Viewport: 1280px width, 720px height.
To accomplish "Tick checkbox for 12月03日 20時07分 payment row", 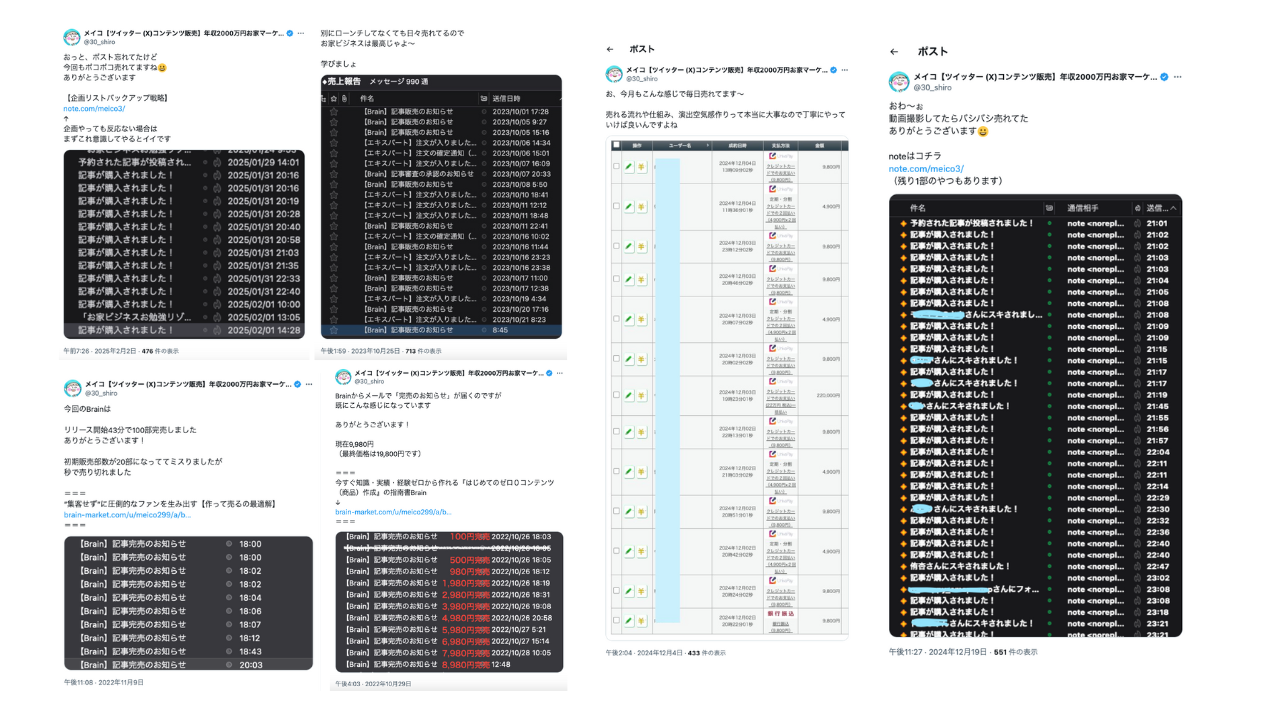I will [616, 320].
